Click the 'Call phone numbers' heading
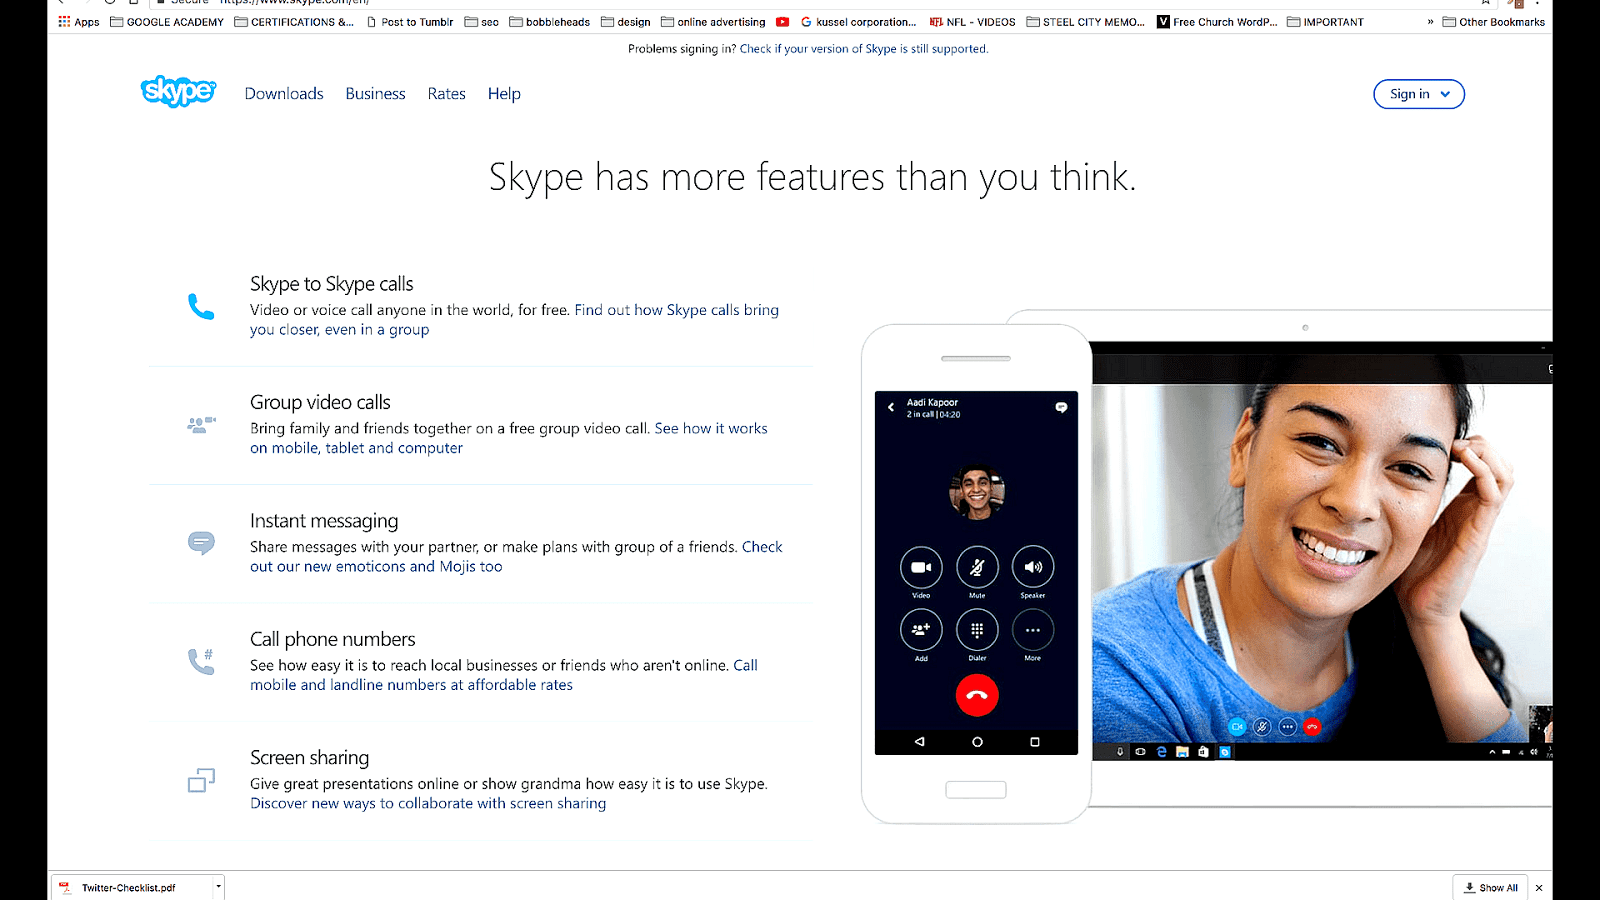This screenshot has width=1600, height=900. [x=333, y=639]
